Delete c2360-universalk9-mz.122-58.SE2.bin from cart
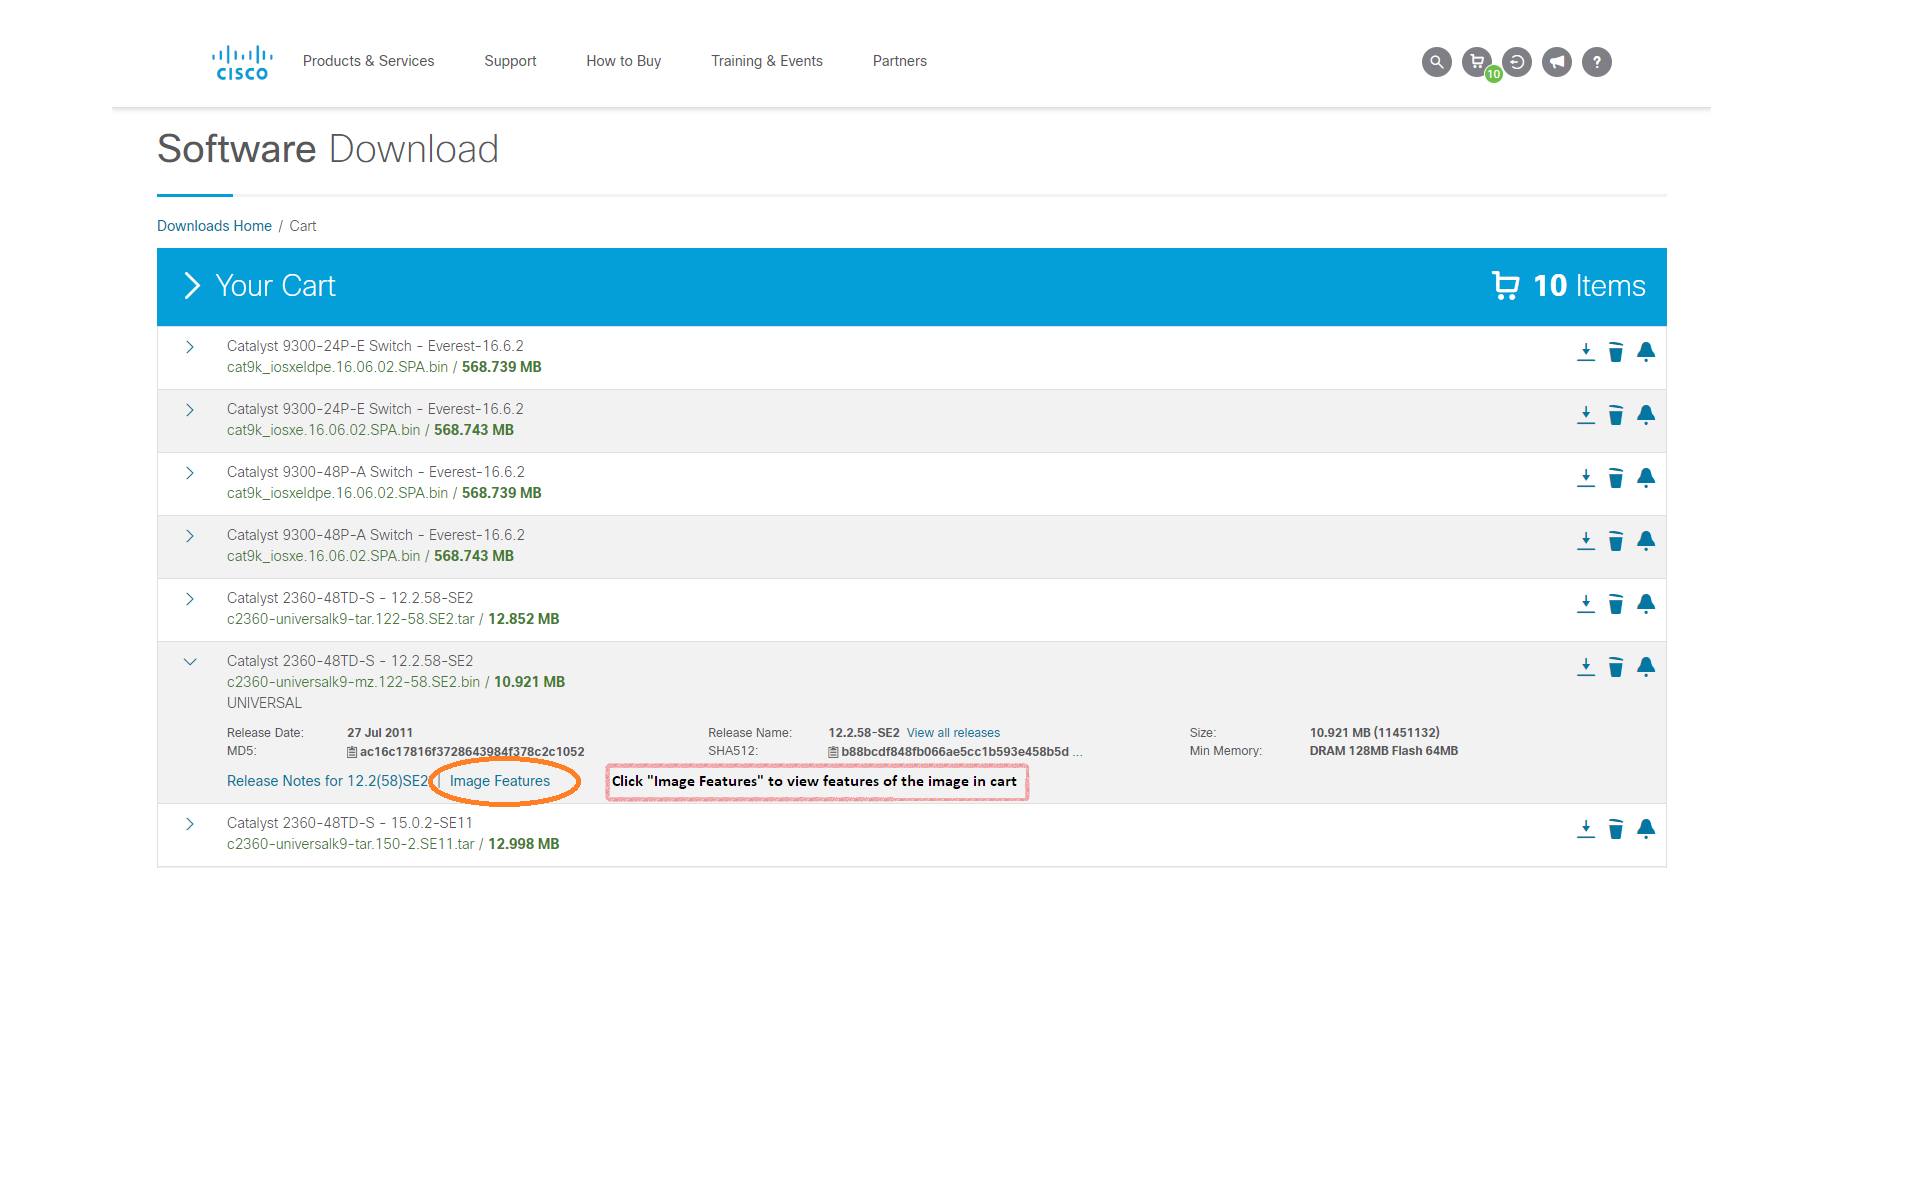1920x1200 pixels. point(1616,667)
